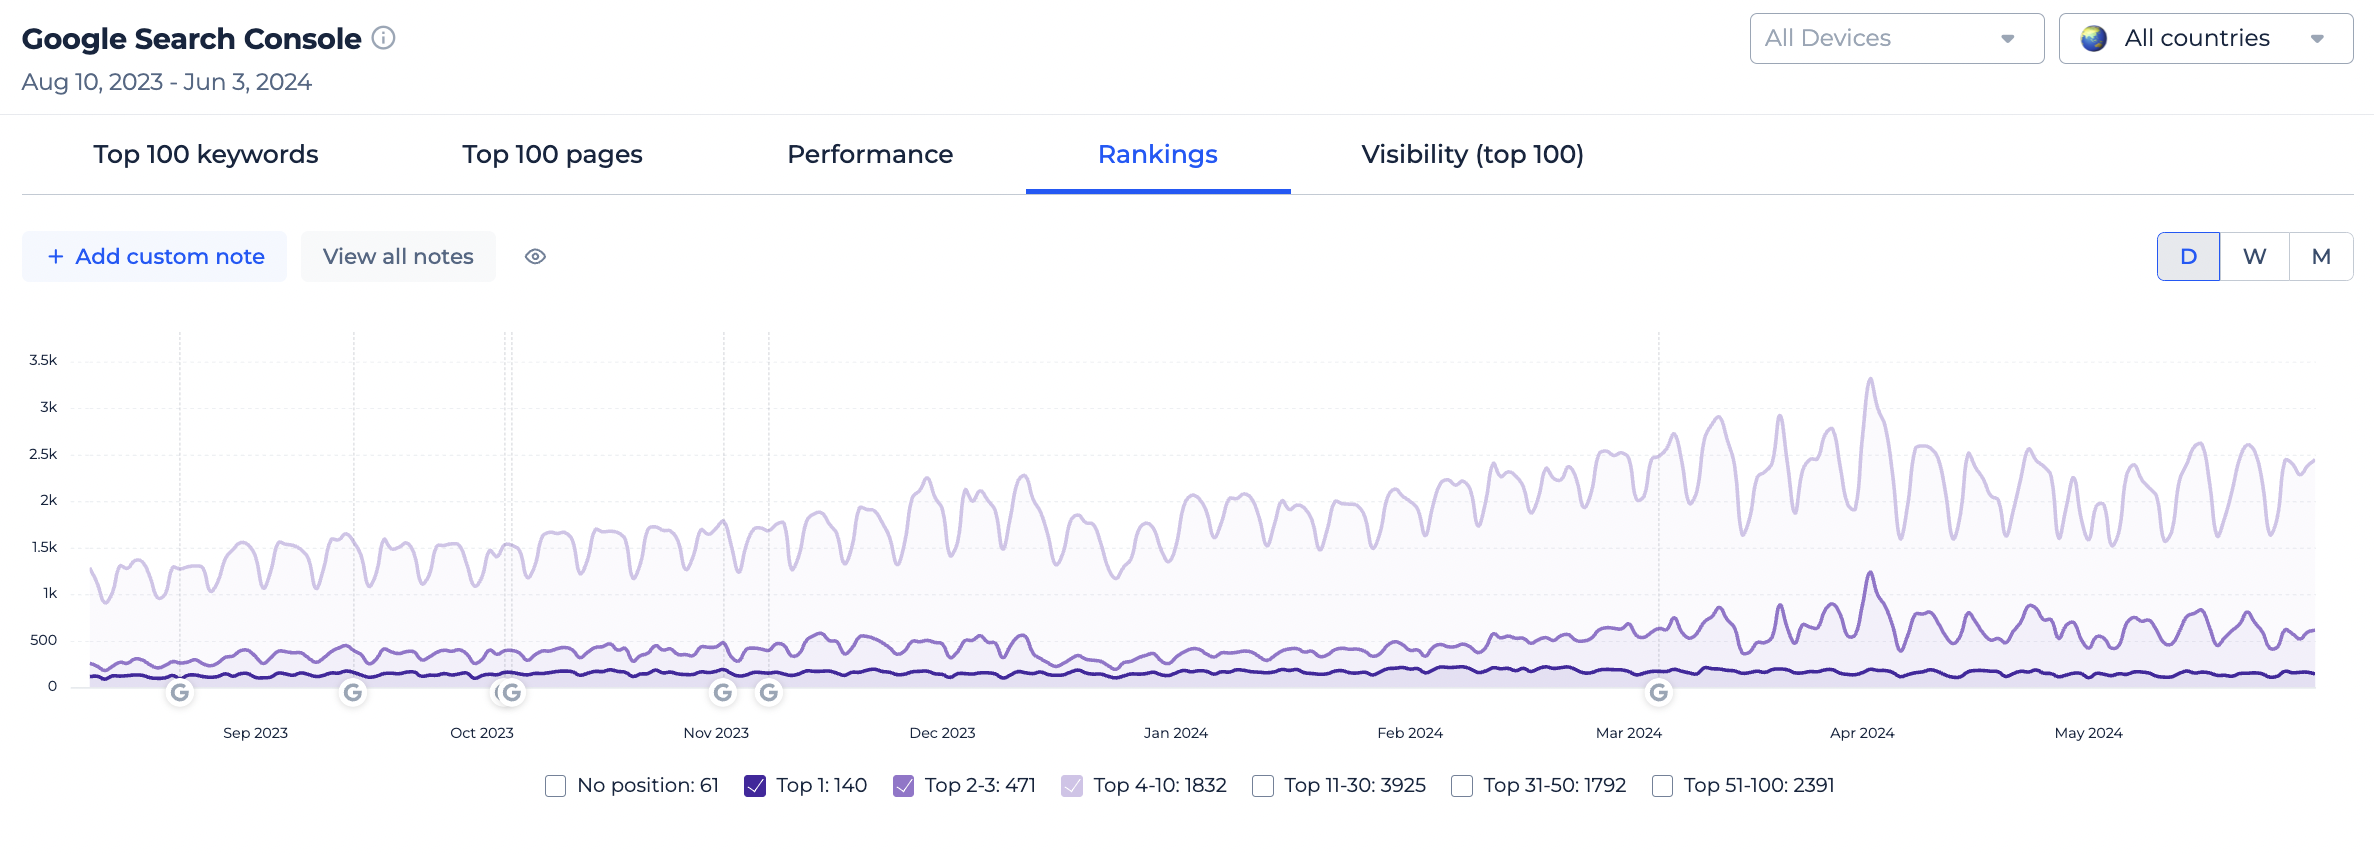Click the Dec 2023 axis label

[942, 733]
